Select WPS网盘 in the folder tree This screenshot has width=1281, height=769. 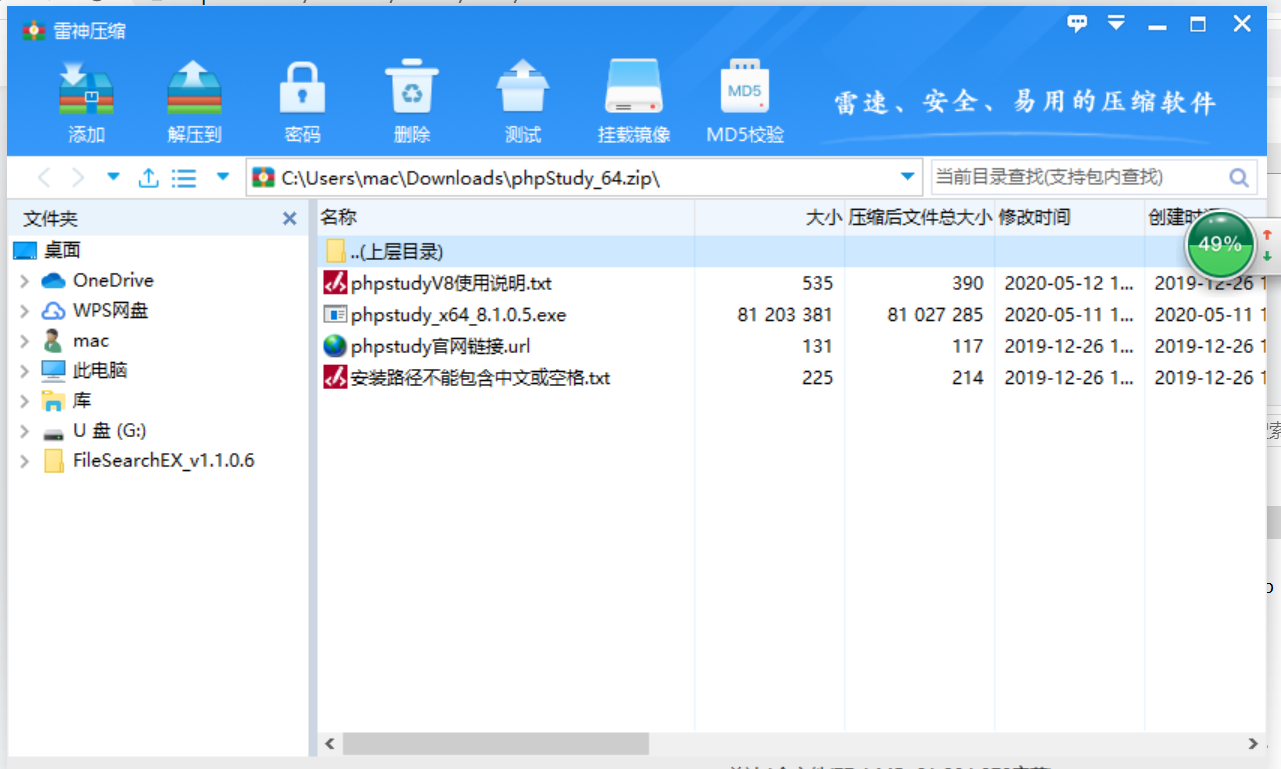click(x=110, y=311)
